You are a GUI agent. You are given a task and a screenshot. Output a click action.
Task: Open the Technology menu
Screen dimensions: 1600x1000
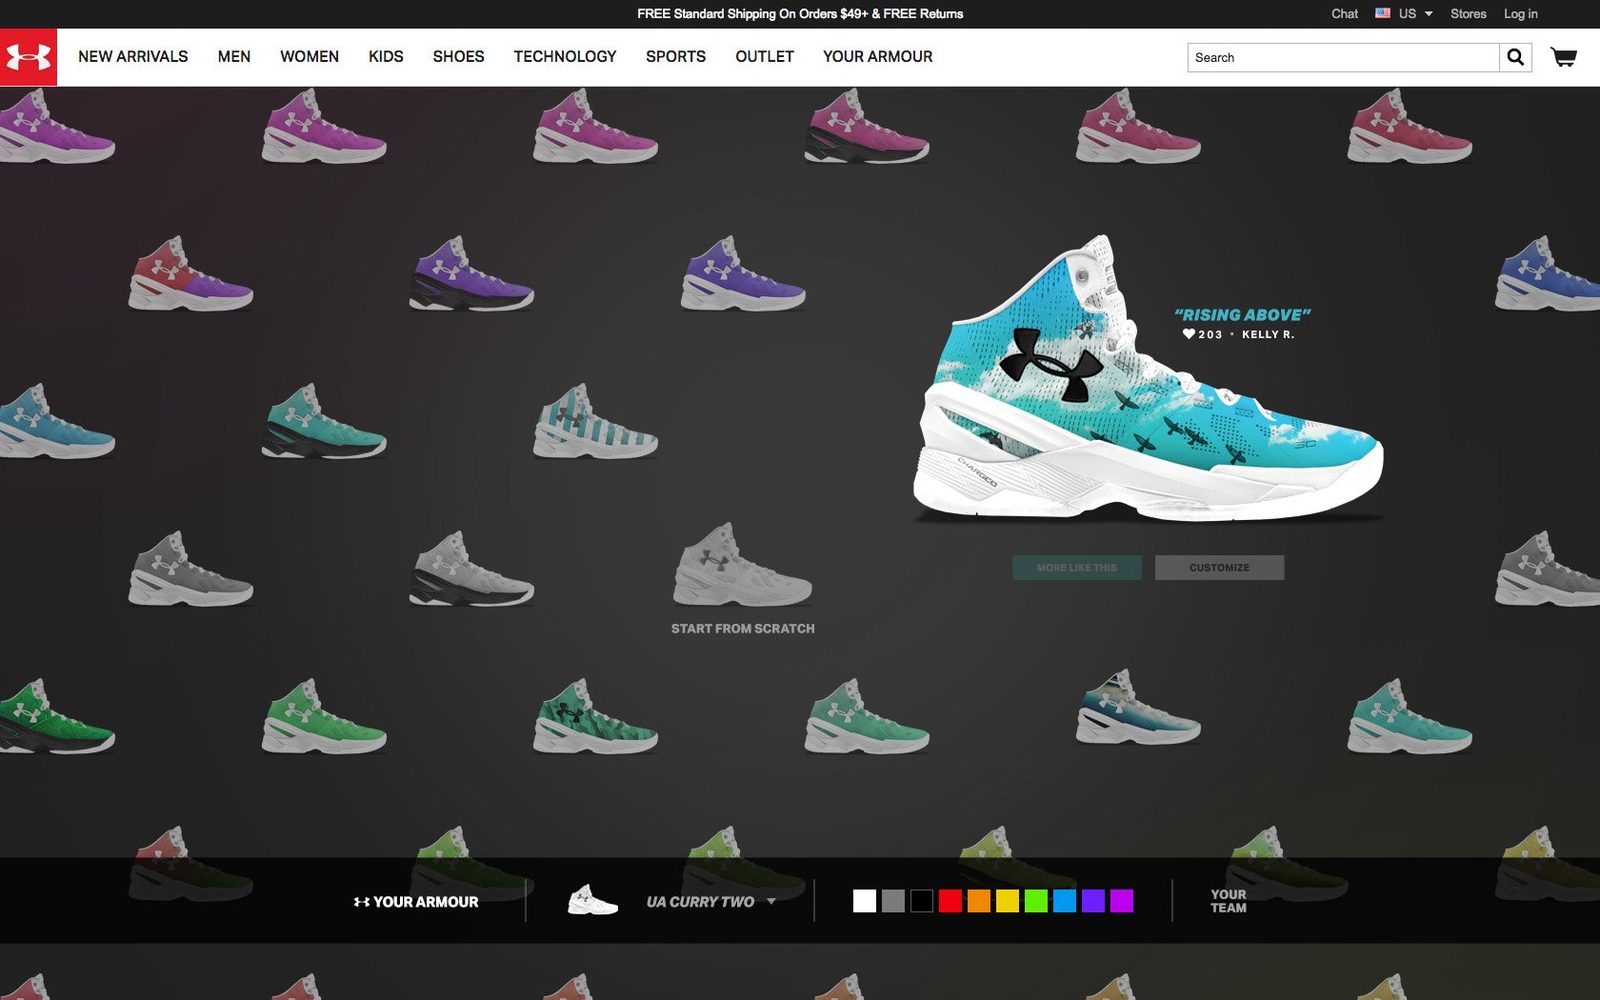click(x=565, y=57)
